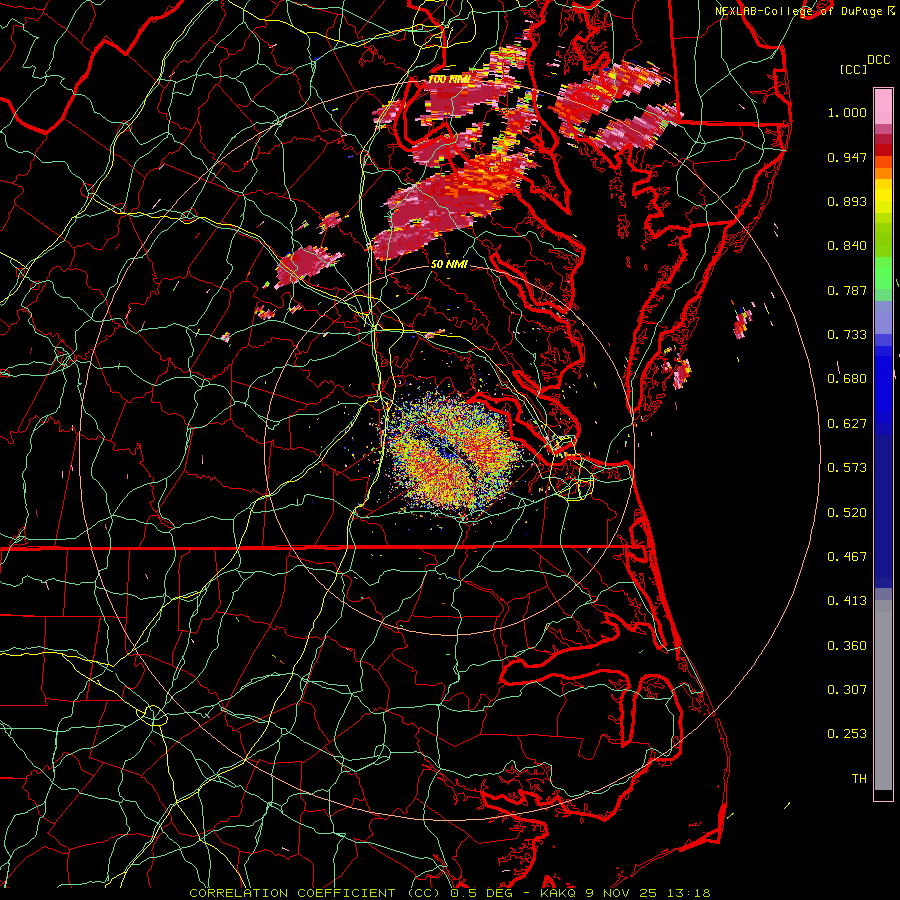This screenshot has width=900, height=900.
Task: Click the 100 NMI range ring label
Action: [x=449, y=79]
